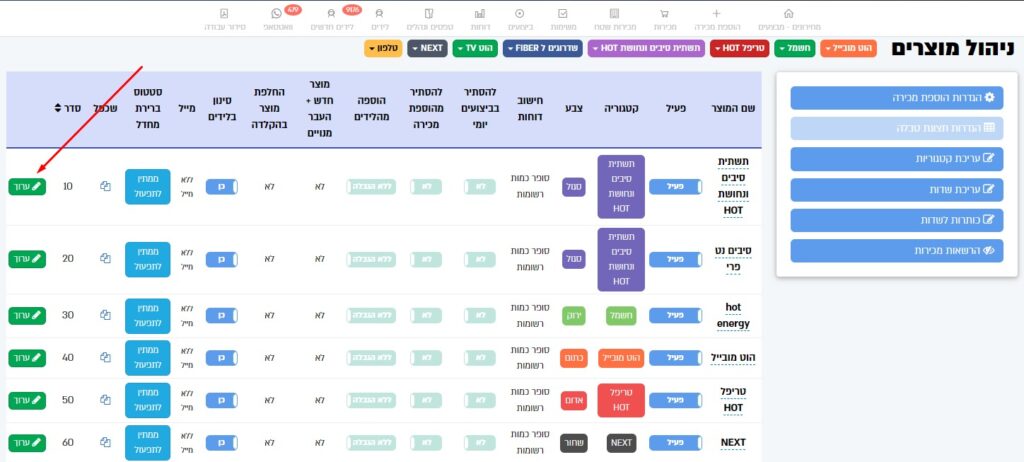Click the אדום color badge for טריפל HOT
This screenshot has width=1024, height=462.
tap(573, 400)
